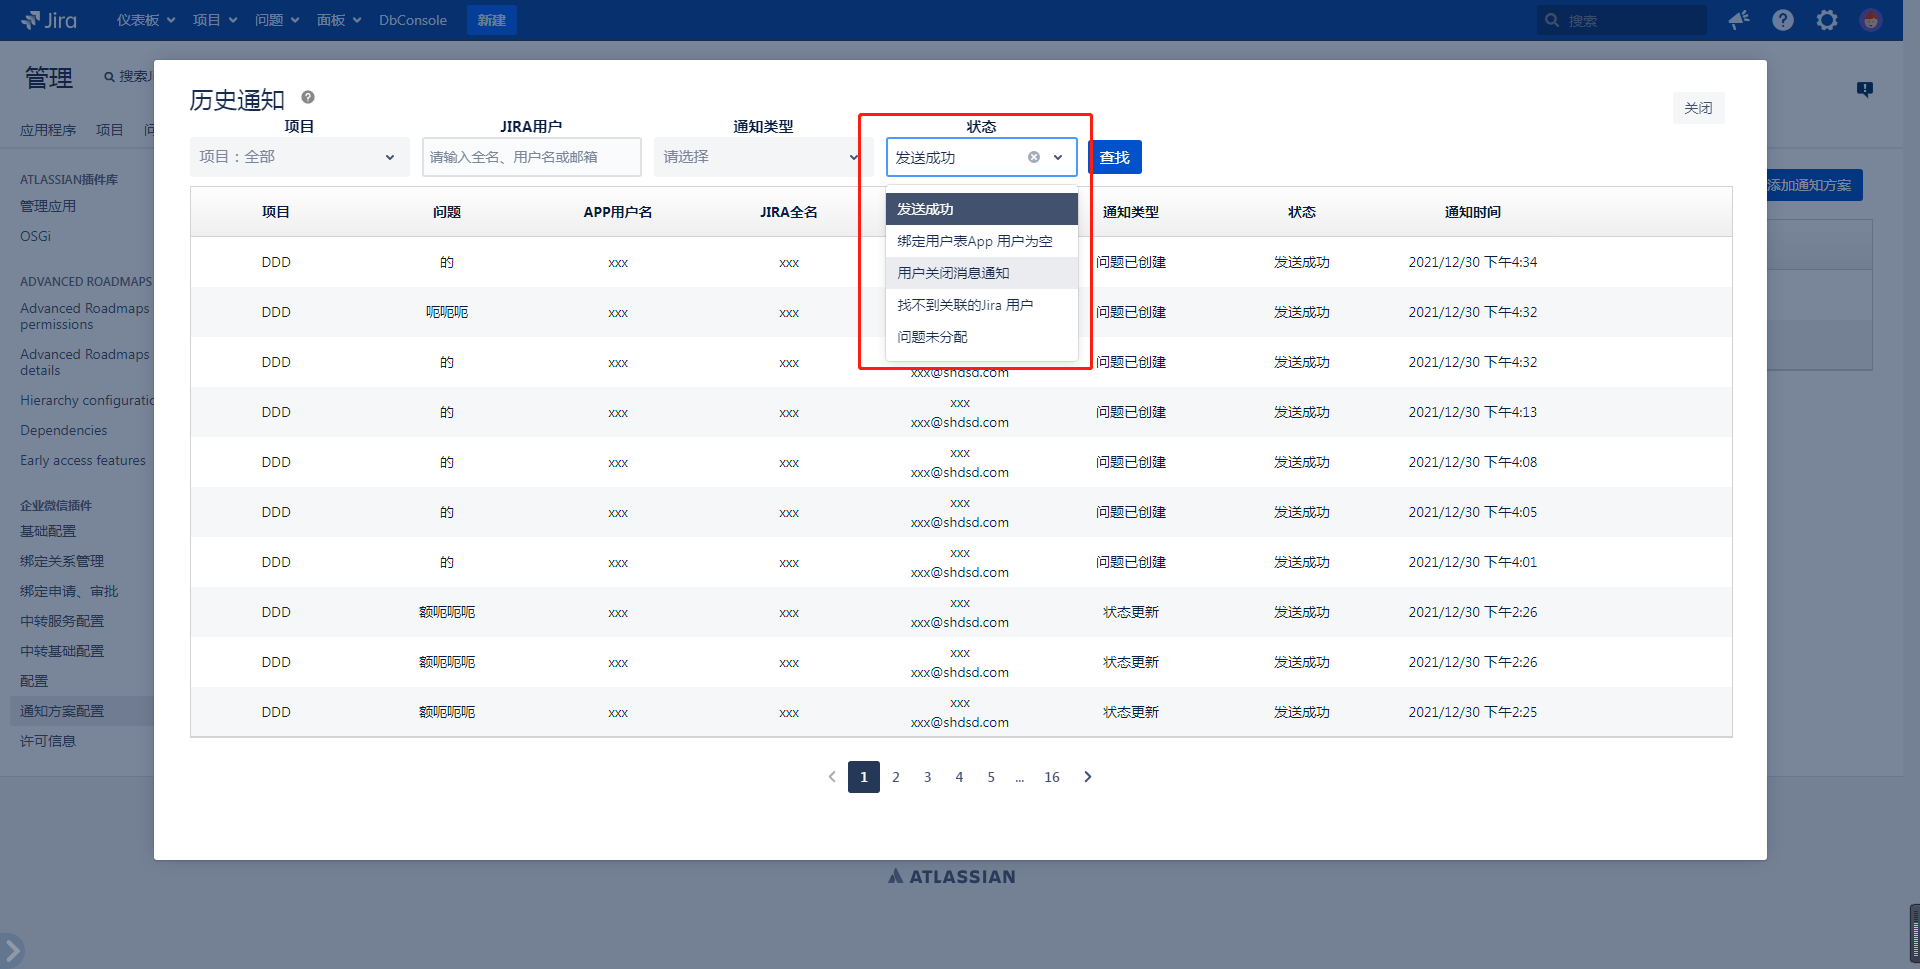Image resolution: width=1920 pixels, height=969 pixels.
Task: Click help icon beside 历史通知 title
Action: 308,97
